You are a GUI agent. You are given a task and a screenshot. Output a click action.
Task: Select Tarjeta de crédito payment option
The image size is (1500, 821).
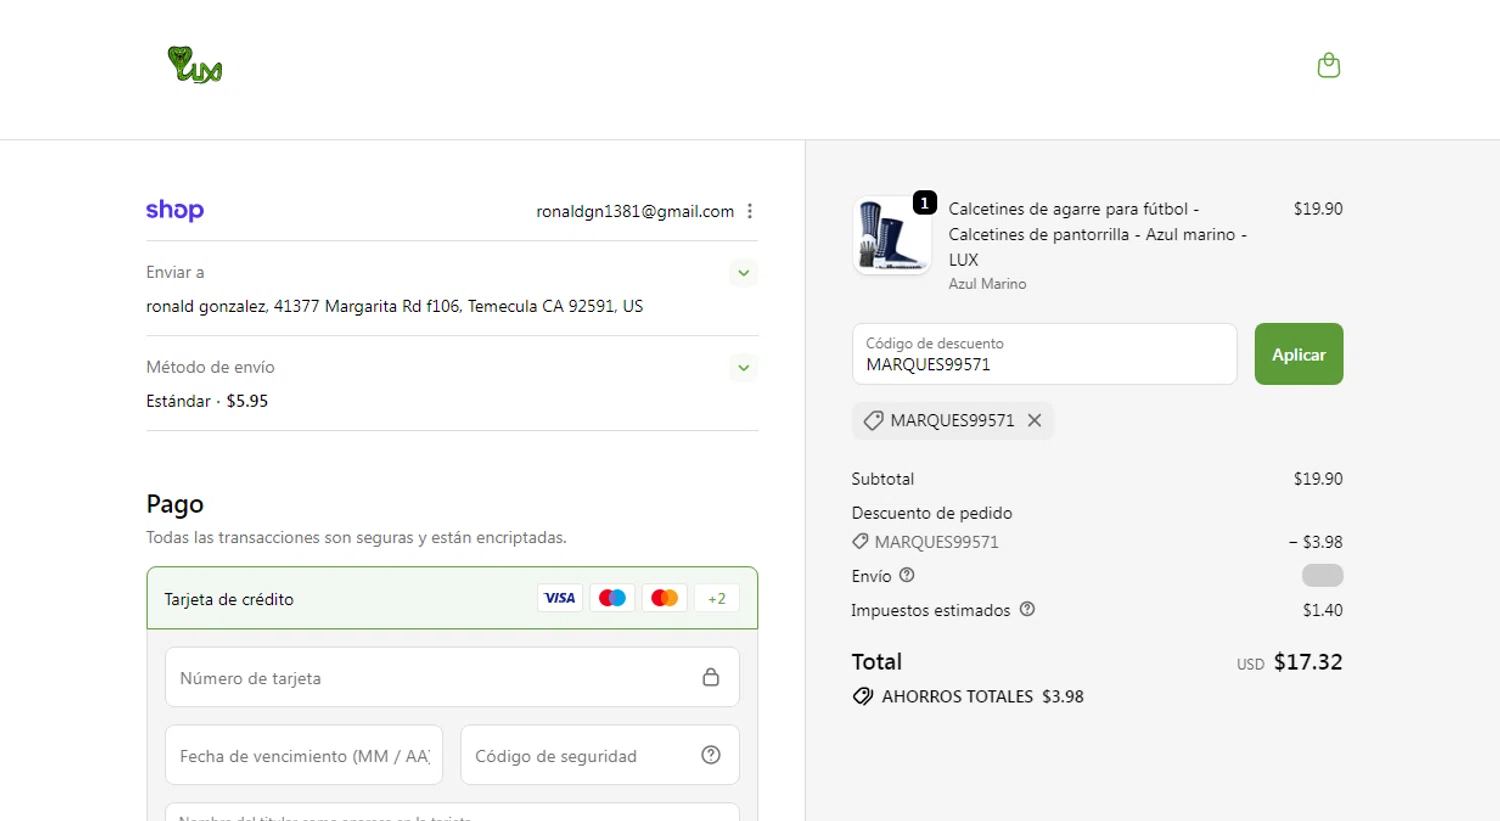tap(452, 598)
